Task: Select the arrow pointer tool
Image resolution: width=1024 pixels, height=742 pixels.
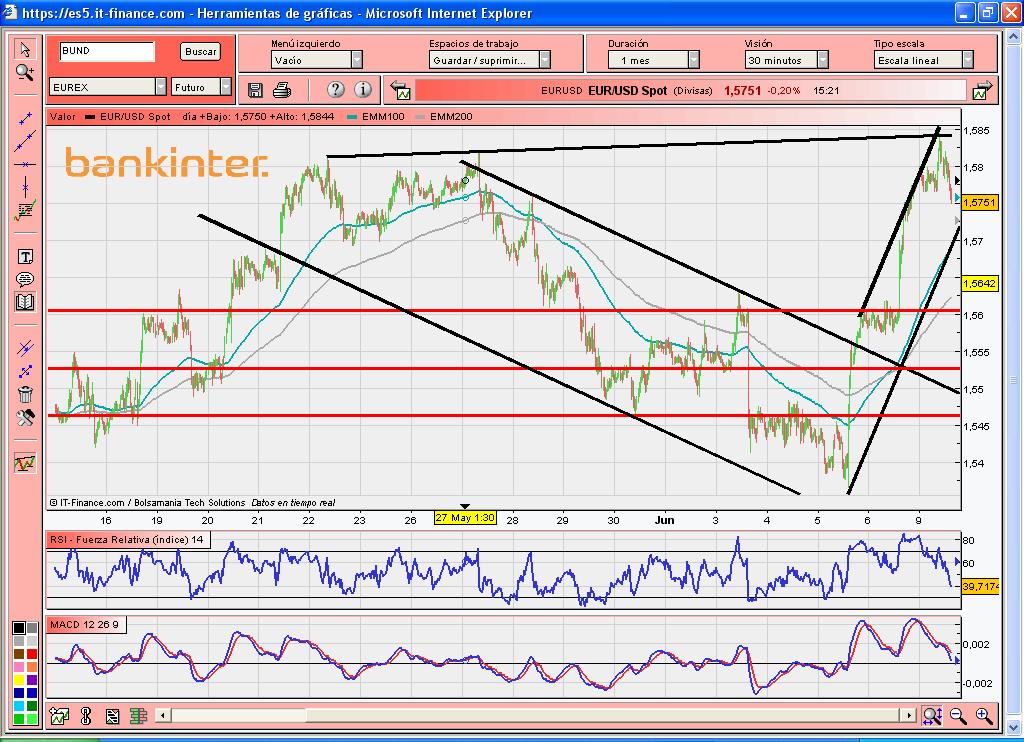Action: point(25,49)
